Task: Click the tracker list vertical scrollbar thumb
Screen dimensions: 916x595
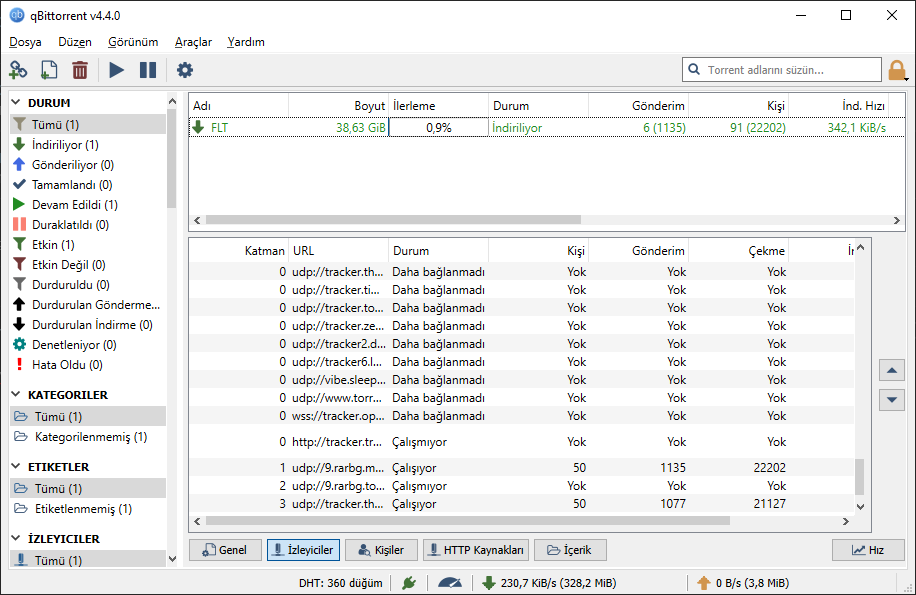Action: point(860,476)
